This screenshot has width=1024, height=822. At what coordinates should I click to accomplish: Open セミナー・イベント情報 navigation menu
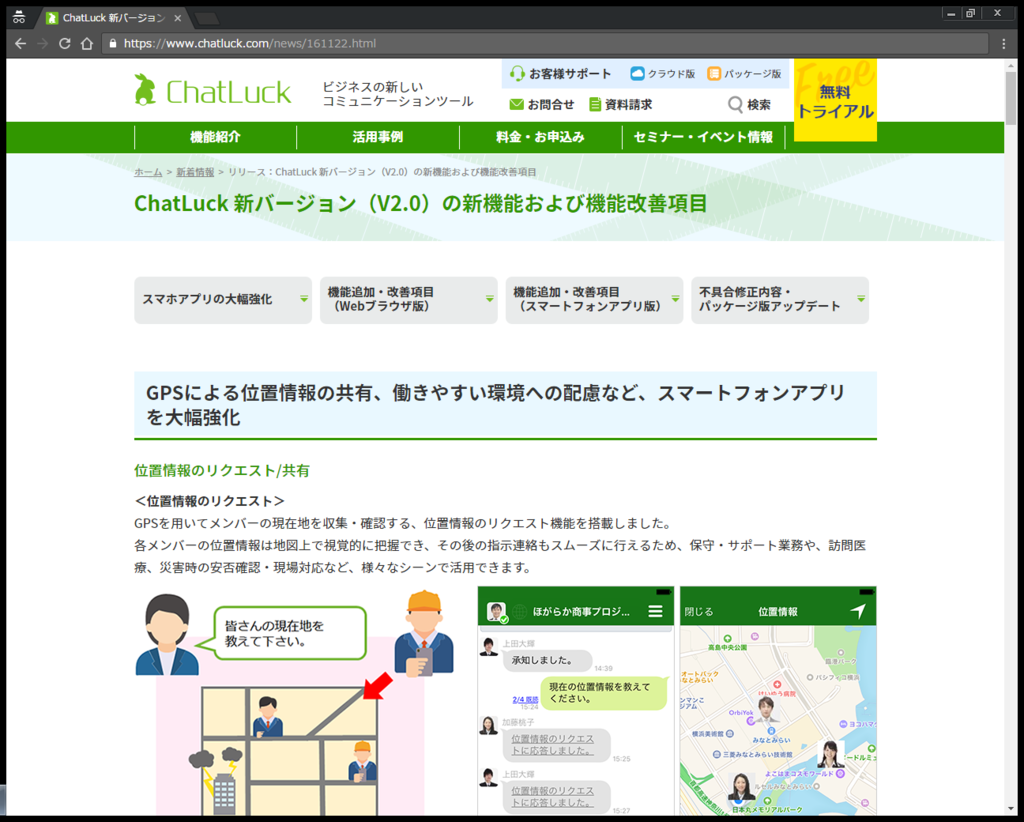(703, 137)
